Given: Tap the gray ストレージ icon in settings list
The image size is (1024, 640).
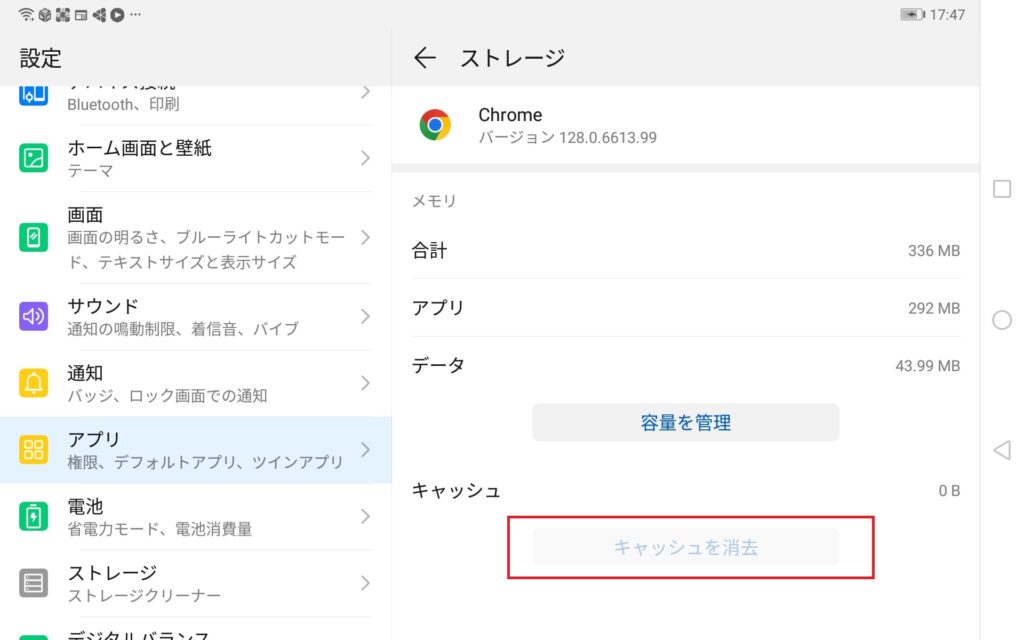Looking at the screenshot, I should 33,583.
